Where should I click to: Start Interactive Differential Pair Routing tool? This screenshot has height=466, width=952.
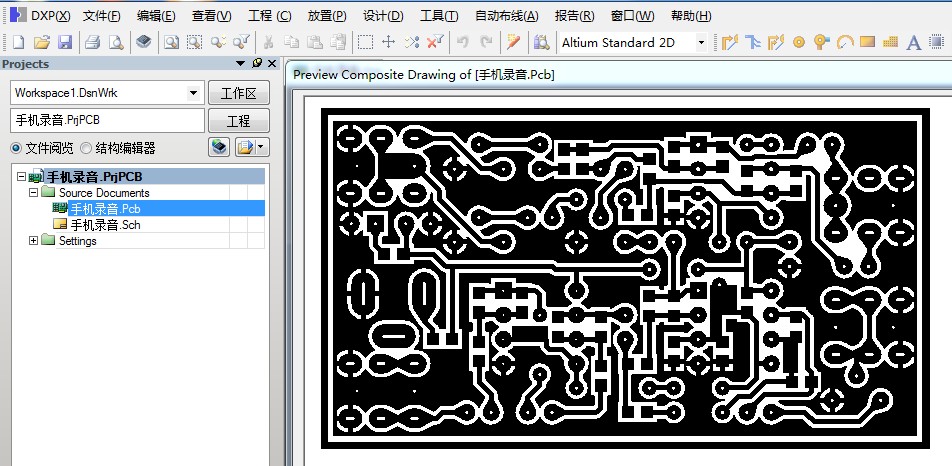coord(776,42)
